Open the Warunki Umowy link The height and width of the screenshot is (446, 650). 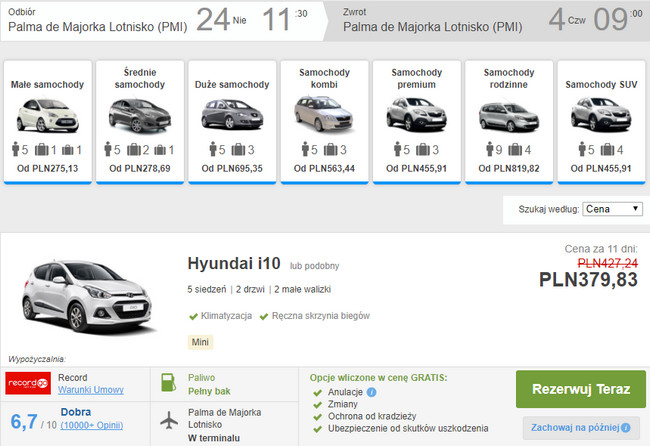(x=91, y=390)
